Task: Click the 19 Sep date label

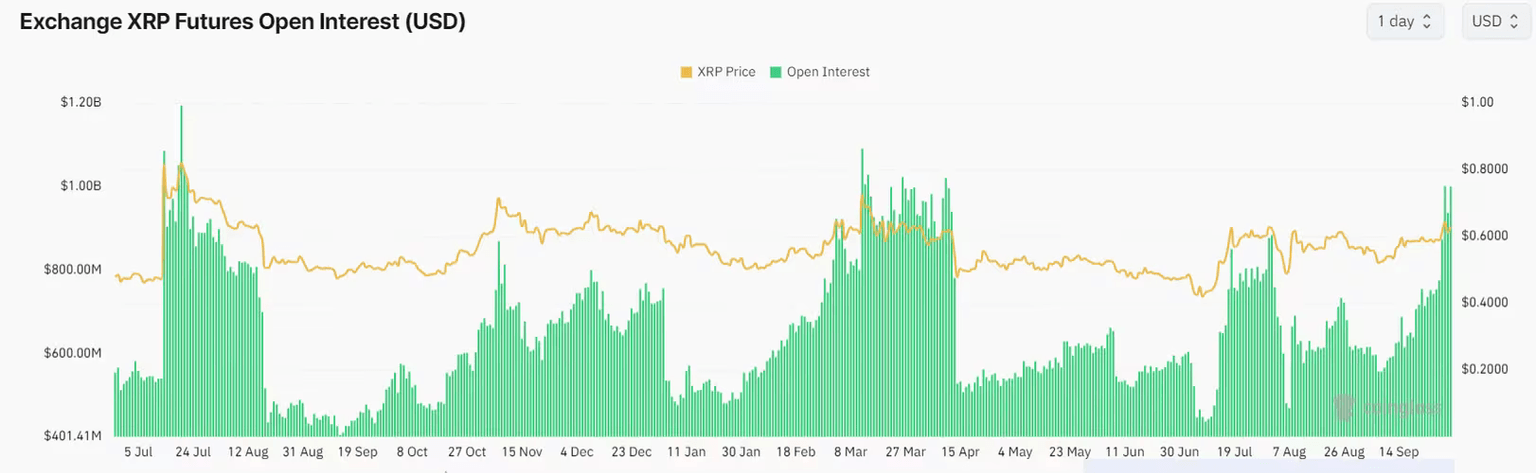Action: coord(357,452)
